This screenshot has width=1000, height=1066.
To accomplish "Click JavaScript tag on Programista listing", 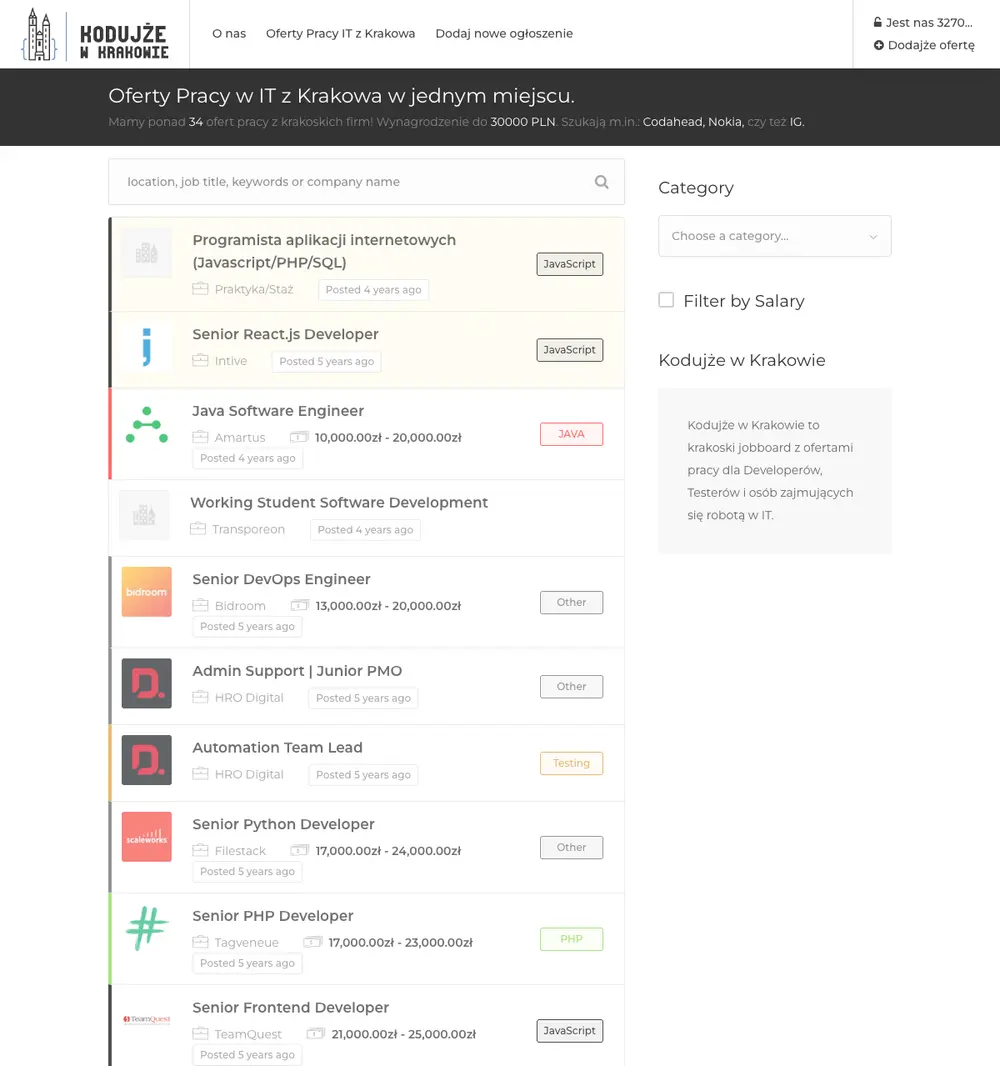I will (x=570, y=264).
